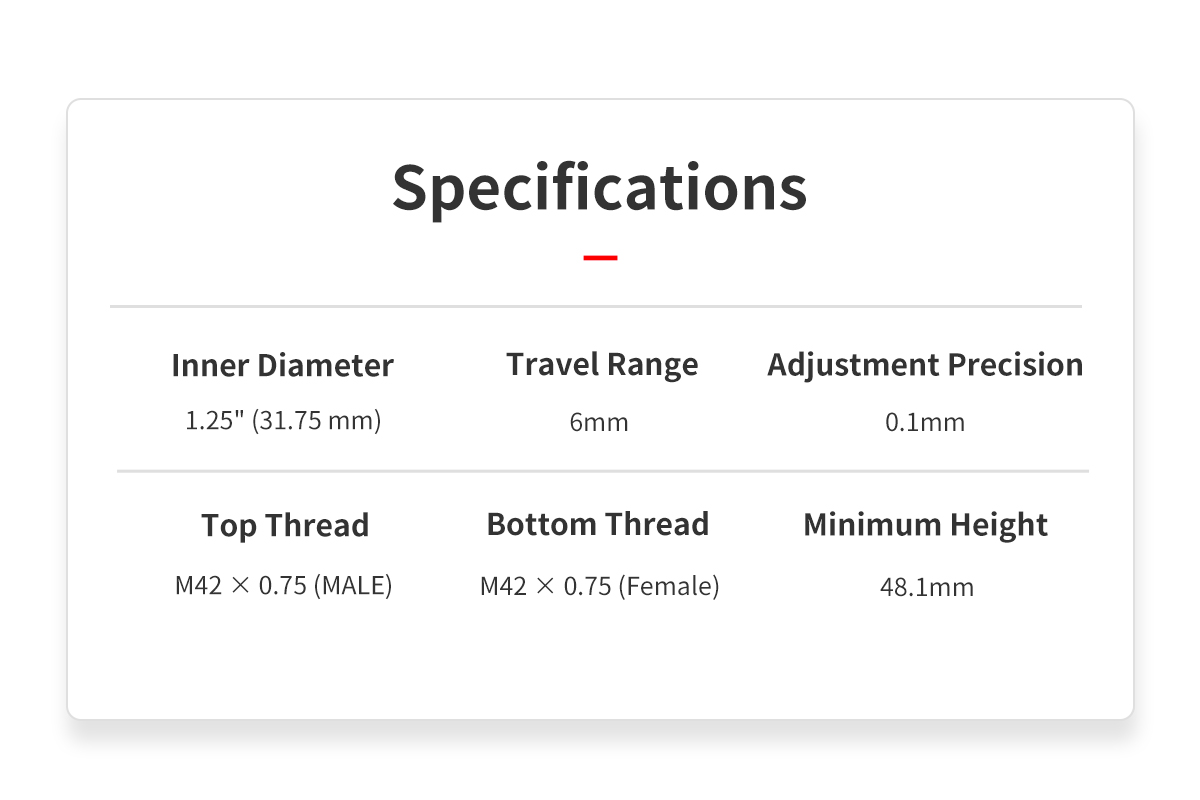1200x800 pixels.
Task: Click the M42 × 0.75 (Female) value
Action: pyautogui.click(x=599, y=586)
